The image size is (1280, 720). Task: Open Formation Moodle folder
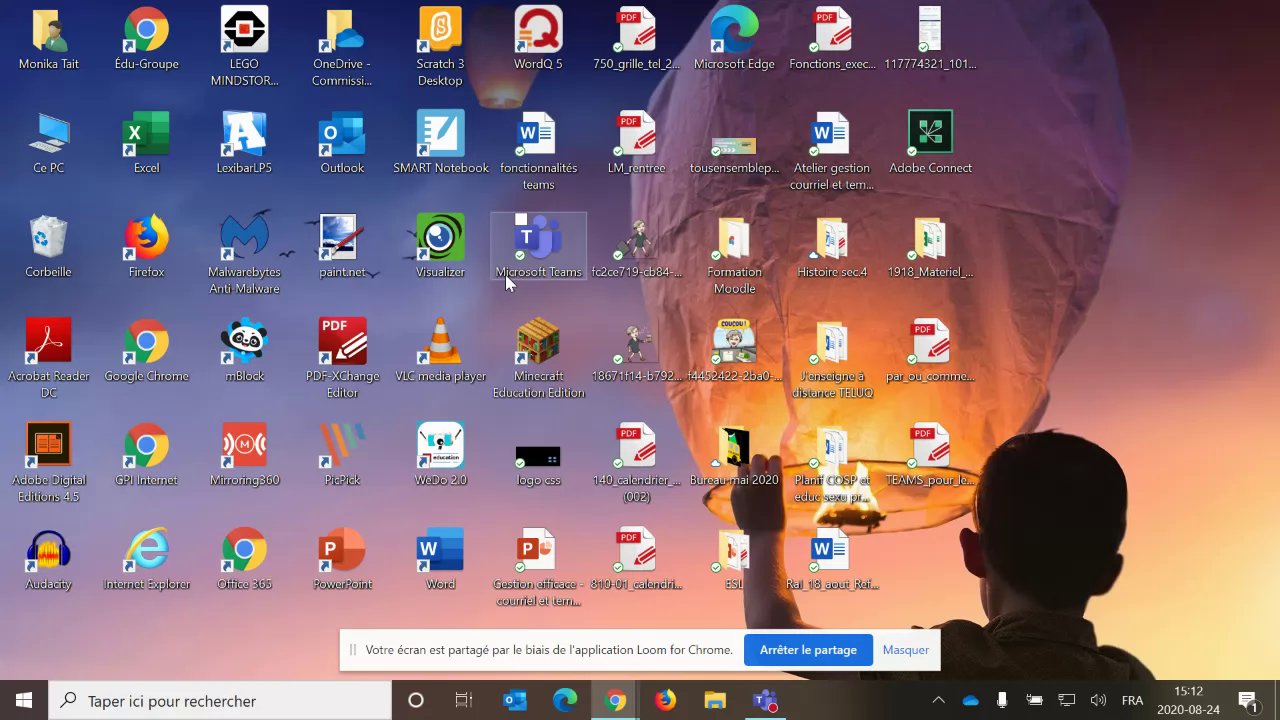[x=734, y=255]
